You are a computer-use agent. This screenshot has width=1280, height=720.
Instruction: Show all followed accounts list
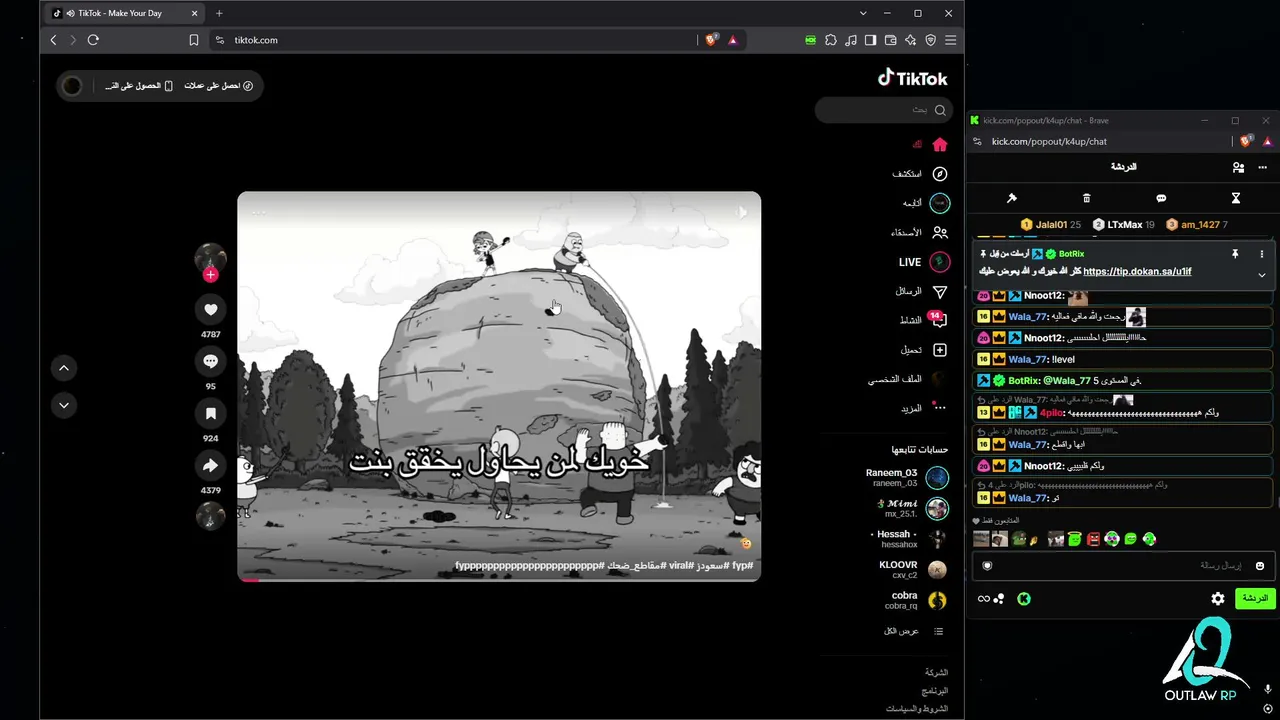tap(914, 632)
